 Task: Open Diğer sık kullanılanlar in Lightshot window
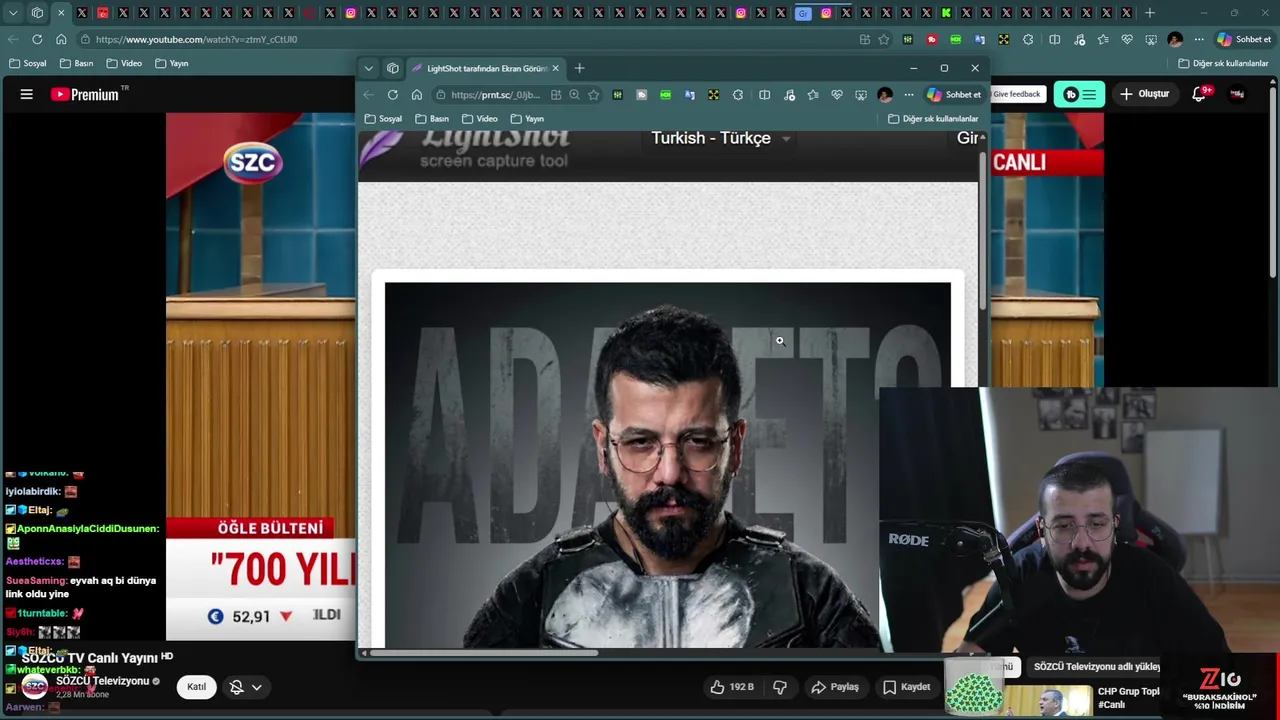click(x=933, y=118)
